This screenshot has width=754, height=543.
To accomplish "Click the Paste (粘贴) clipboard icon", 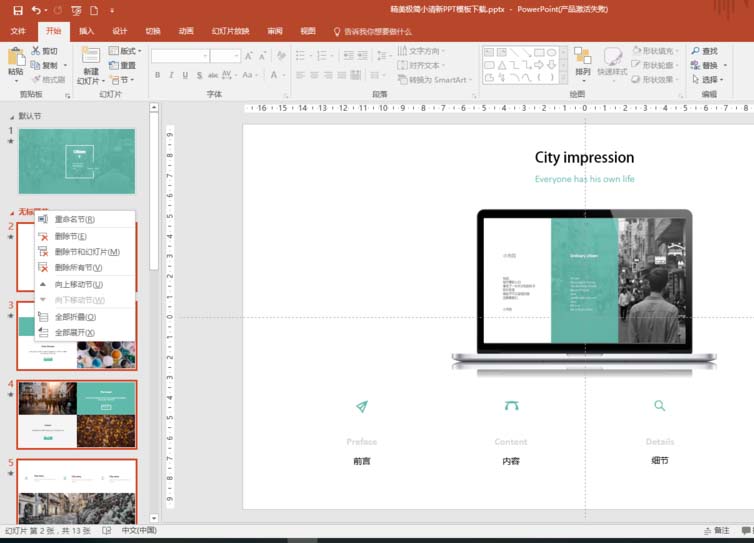I will (x=16, y=56).
